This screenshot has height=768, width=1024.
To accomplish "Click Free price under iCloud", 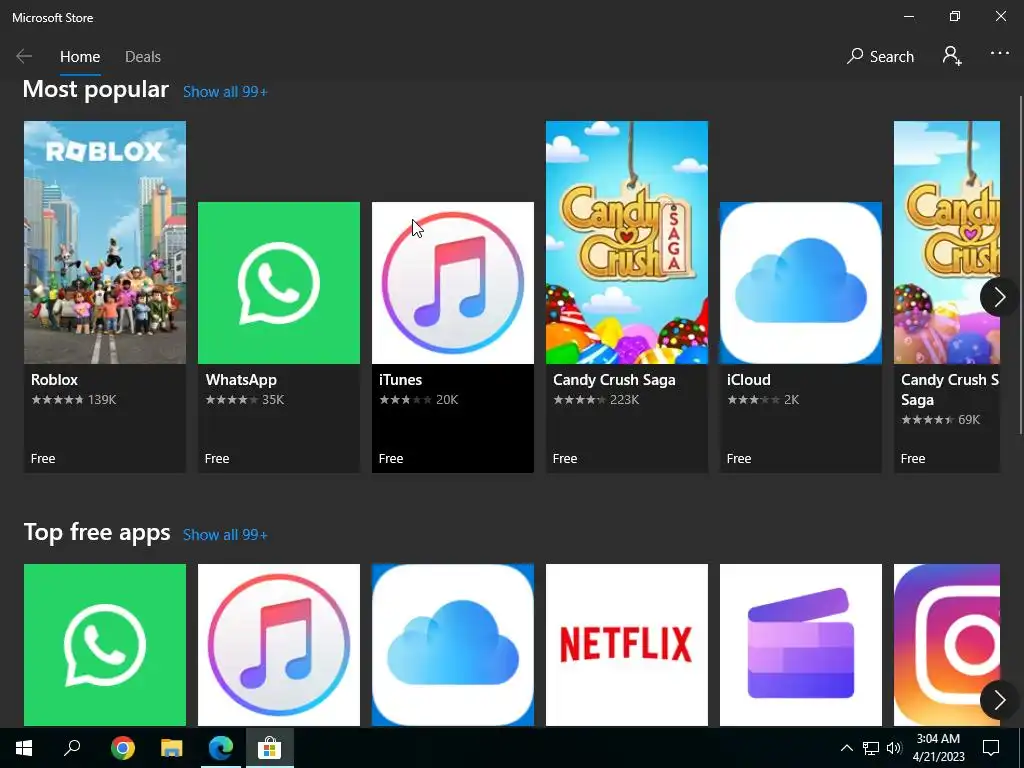I will click(x=739, y=459).
